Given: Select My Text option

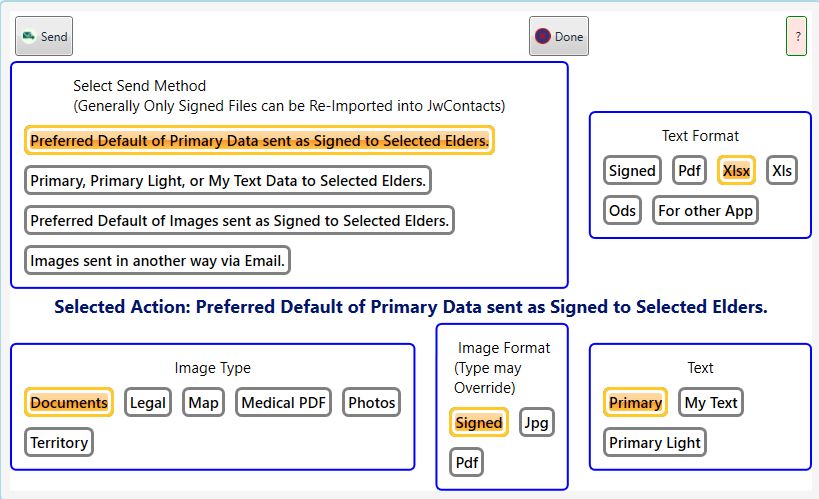Looking at the screenshot, I should tap(710, 402).
